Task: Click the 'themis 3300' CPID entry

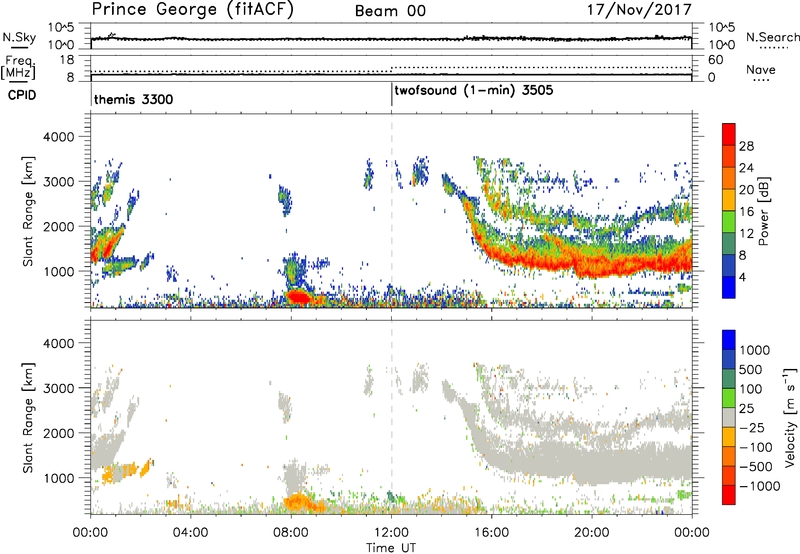Action: (134, 99)
